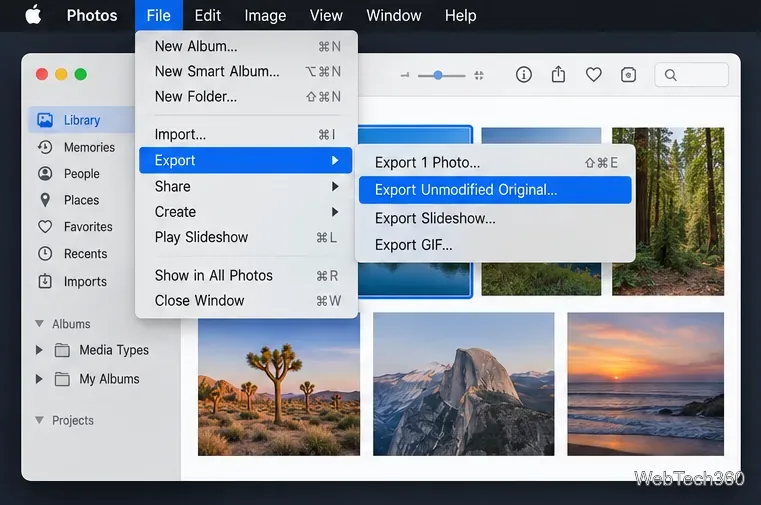Image resolution: width=761 pixels, height=505 pixels.
Task: Click the zoom-in icon beside slider
Action: point(479,75)
